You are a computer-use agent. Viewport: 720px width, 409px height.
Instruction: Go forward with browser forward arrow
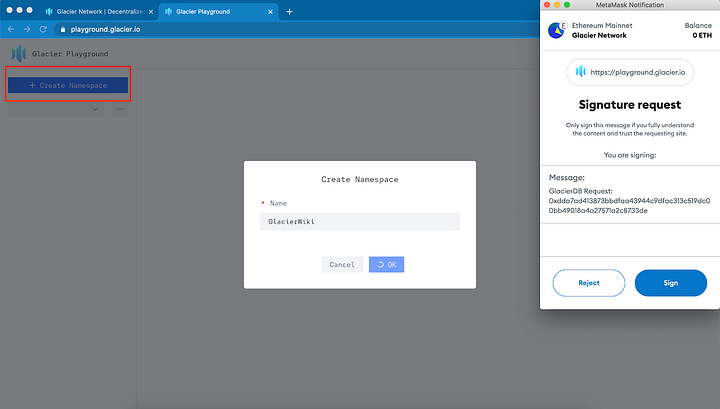click(x=27, y=29)
